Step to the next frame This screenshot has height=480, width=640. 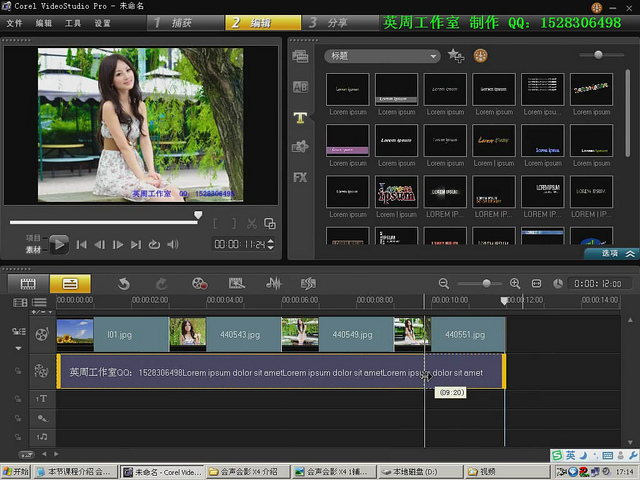tap(118, 244)
